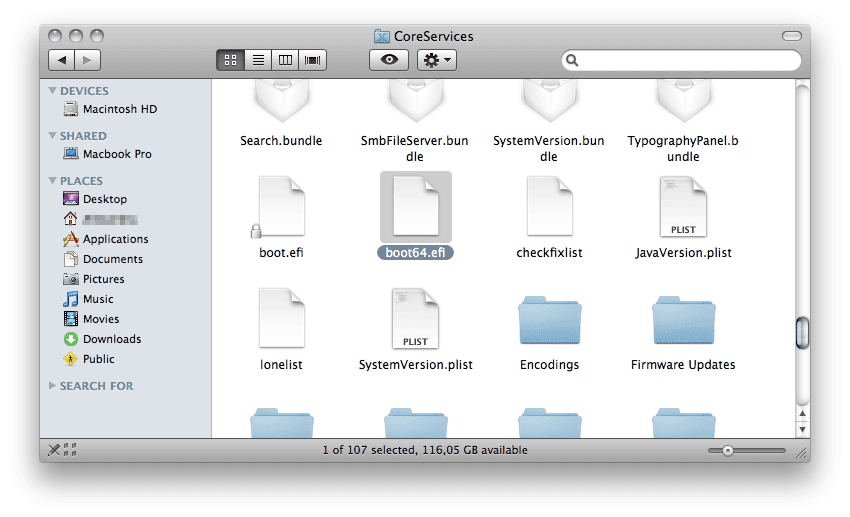The width and height of the screenshot is (850, 517).
Task: Click the magnifying glass search icon
Action: coord(572,60)
